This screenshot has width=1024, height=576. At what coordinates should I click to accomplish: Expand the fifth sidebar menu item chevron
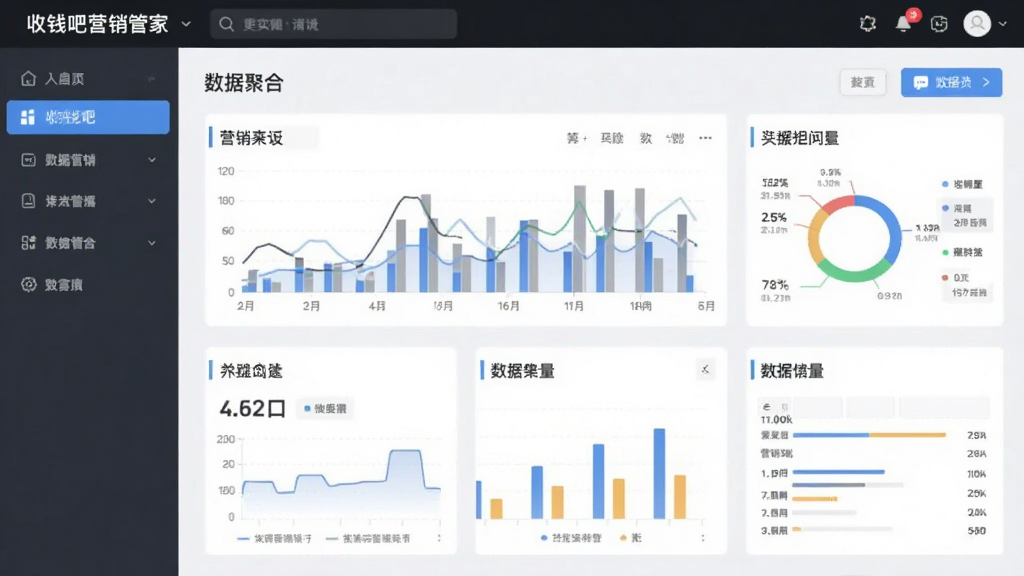pos(152,243)
